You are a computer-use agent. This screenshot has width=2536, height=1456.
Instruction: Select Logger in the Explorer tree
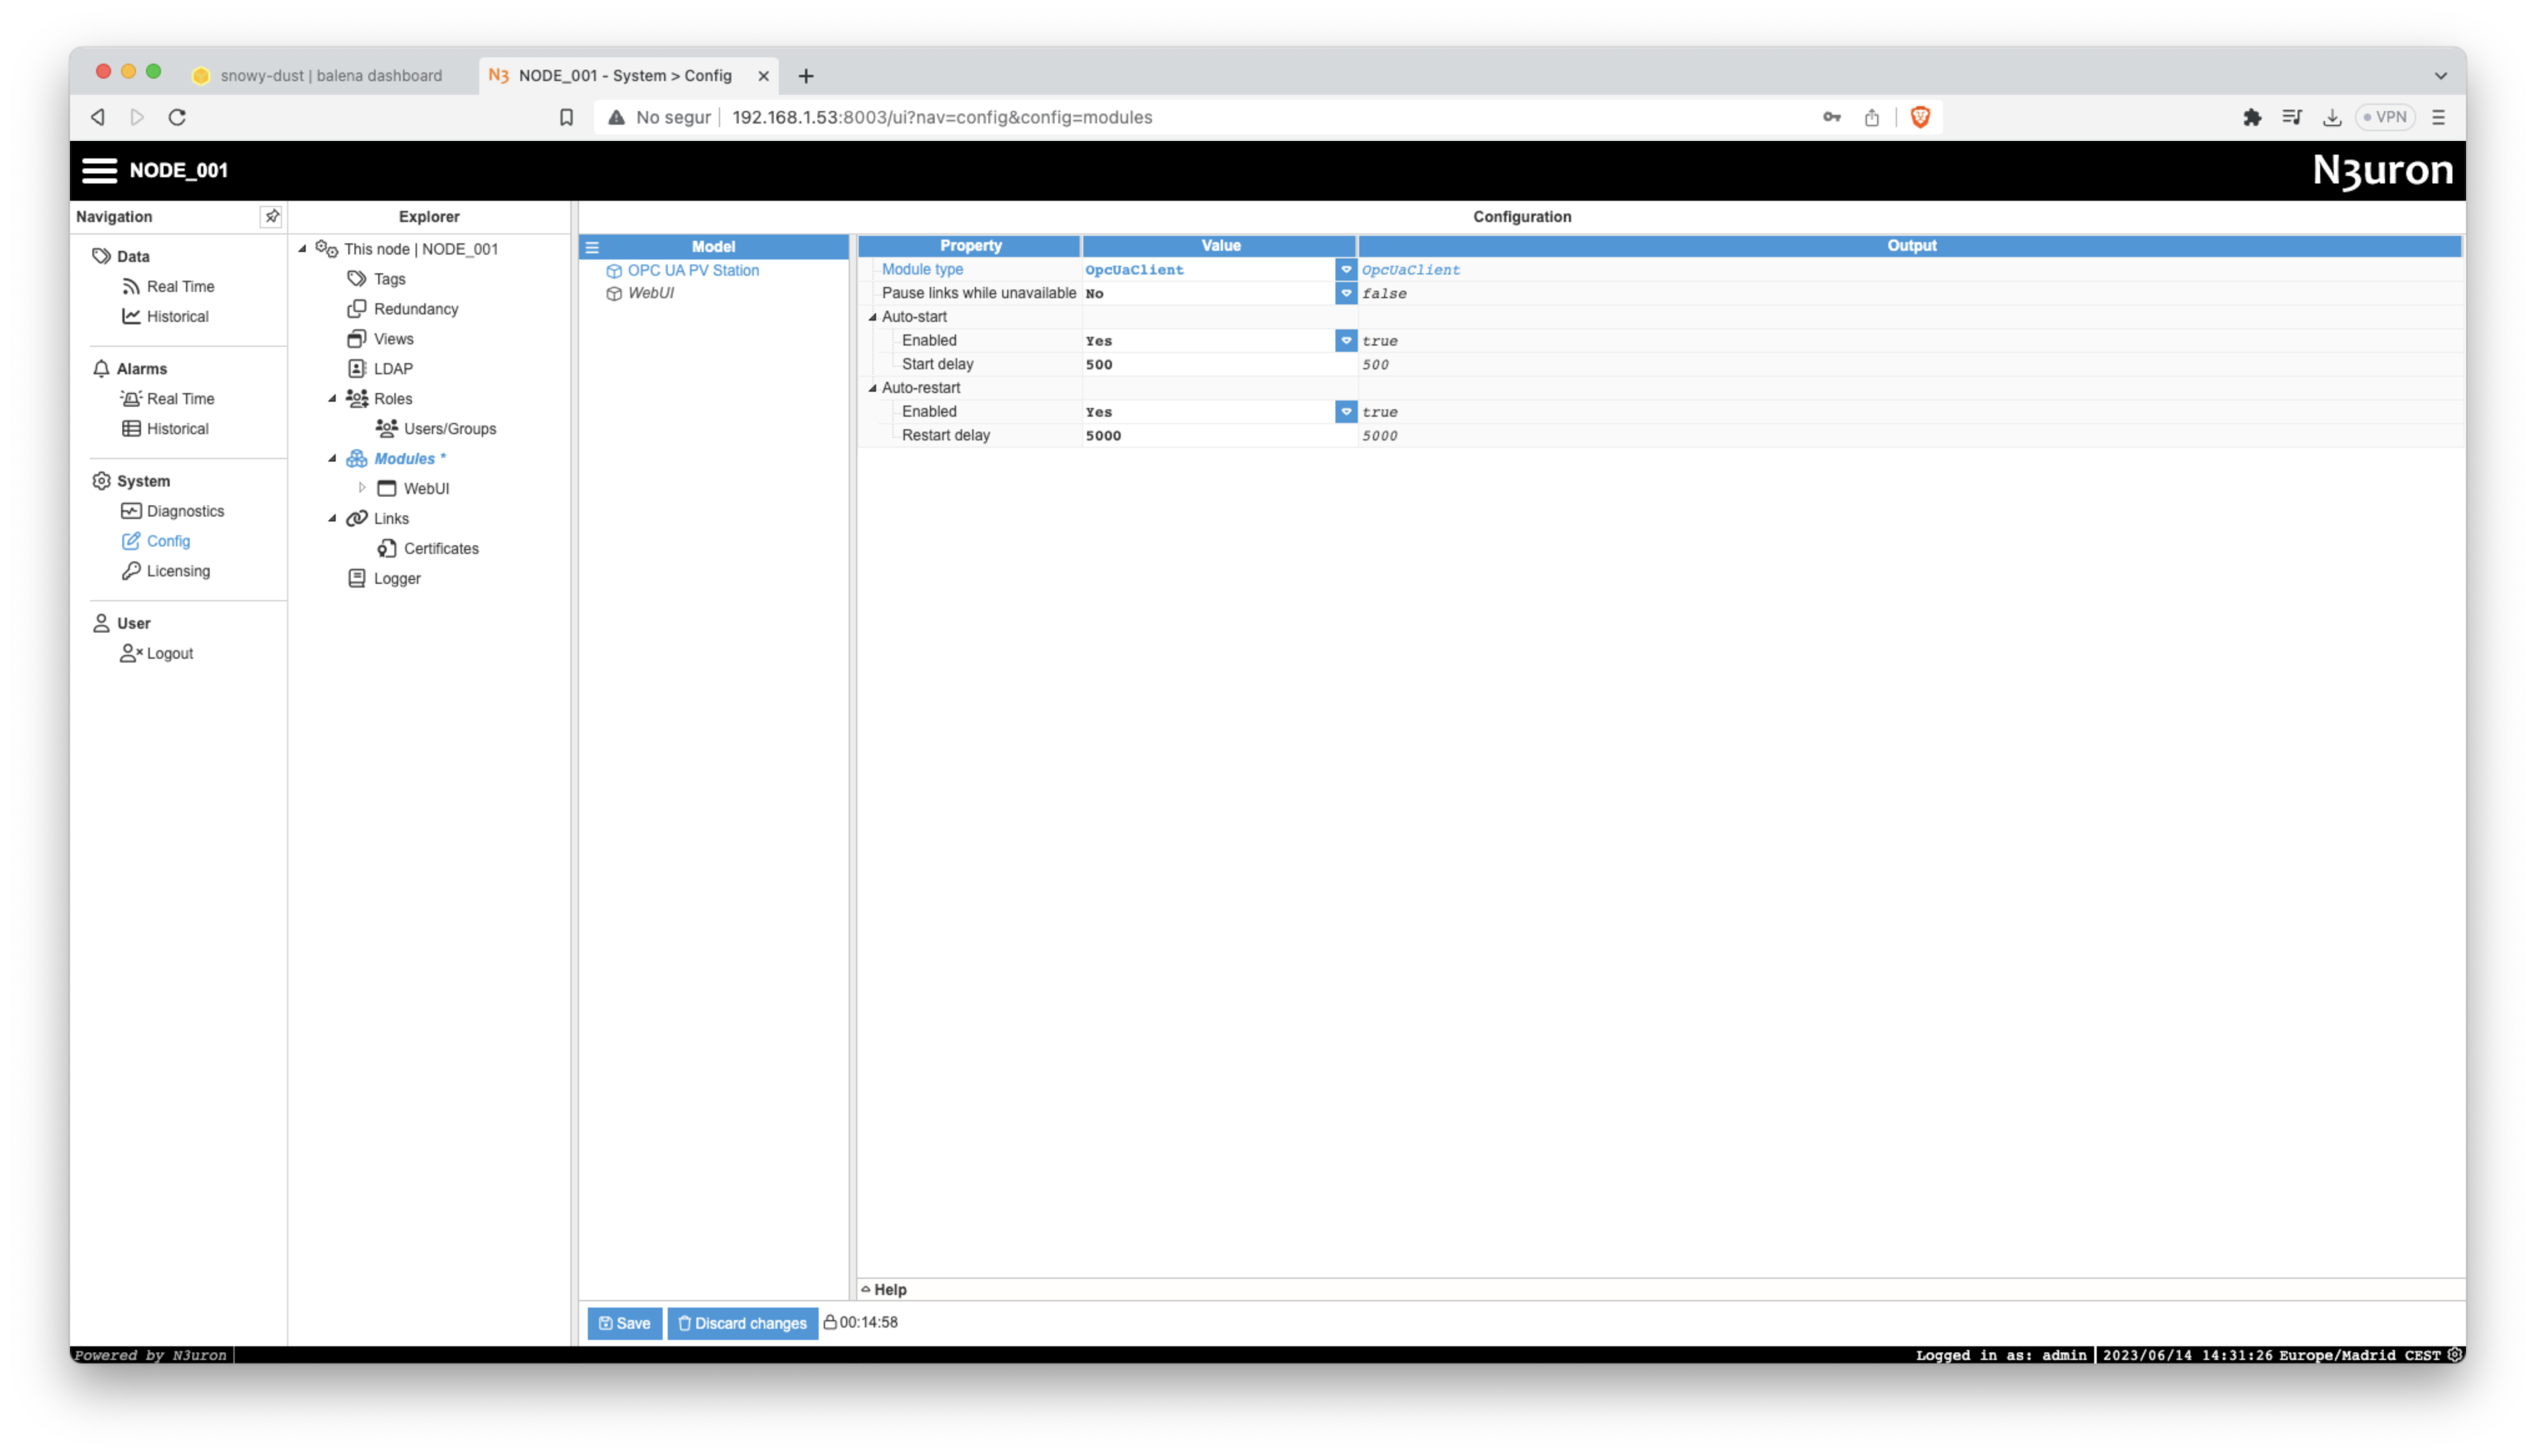pos(396,578)
